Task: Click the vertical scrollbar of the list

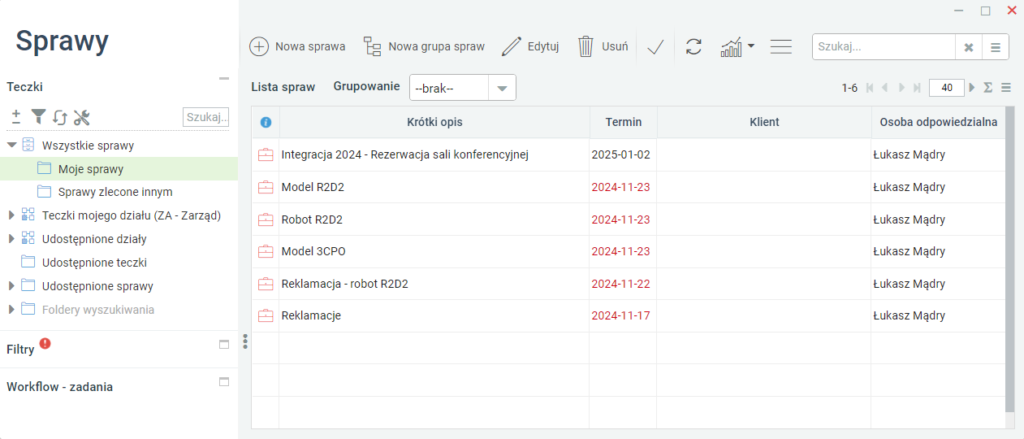Action: [1010, 259]
